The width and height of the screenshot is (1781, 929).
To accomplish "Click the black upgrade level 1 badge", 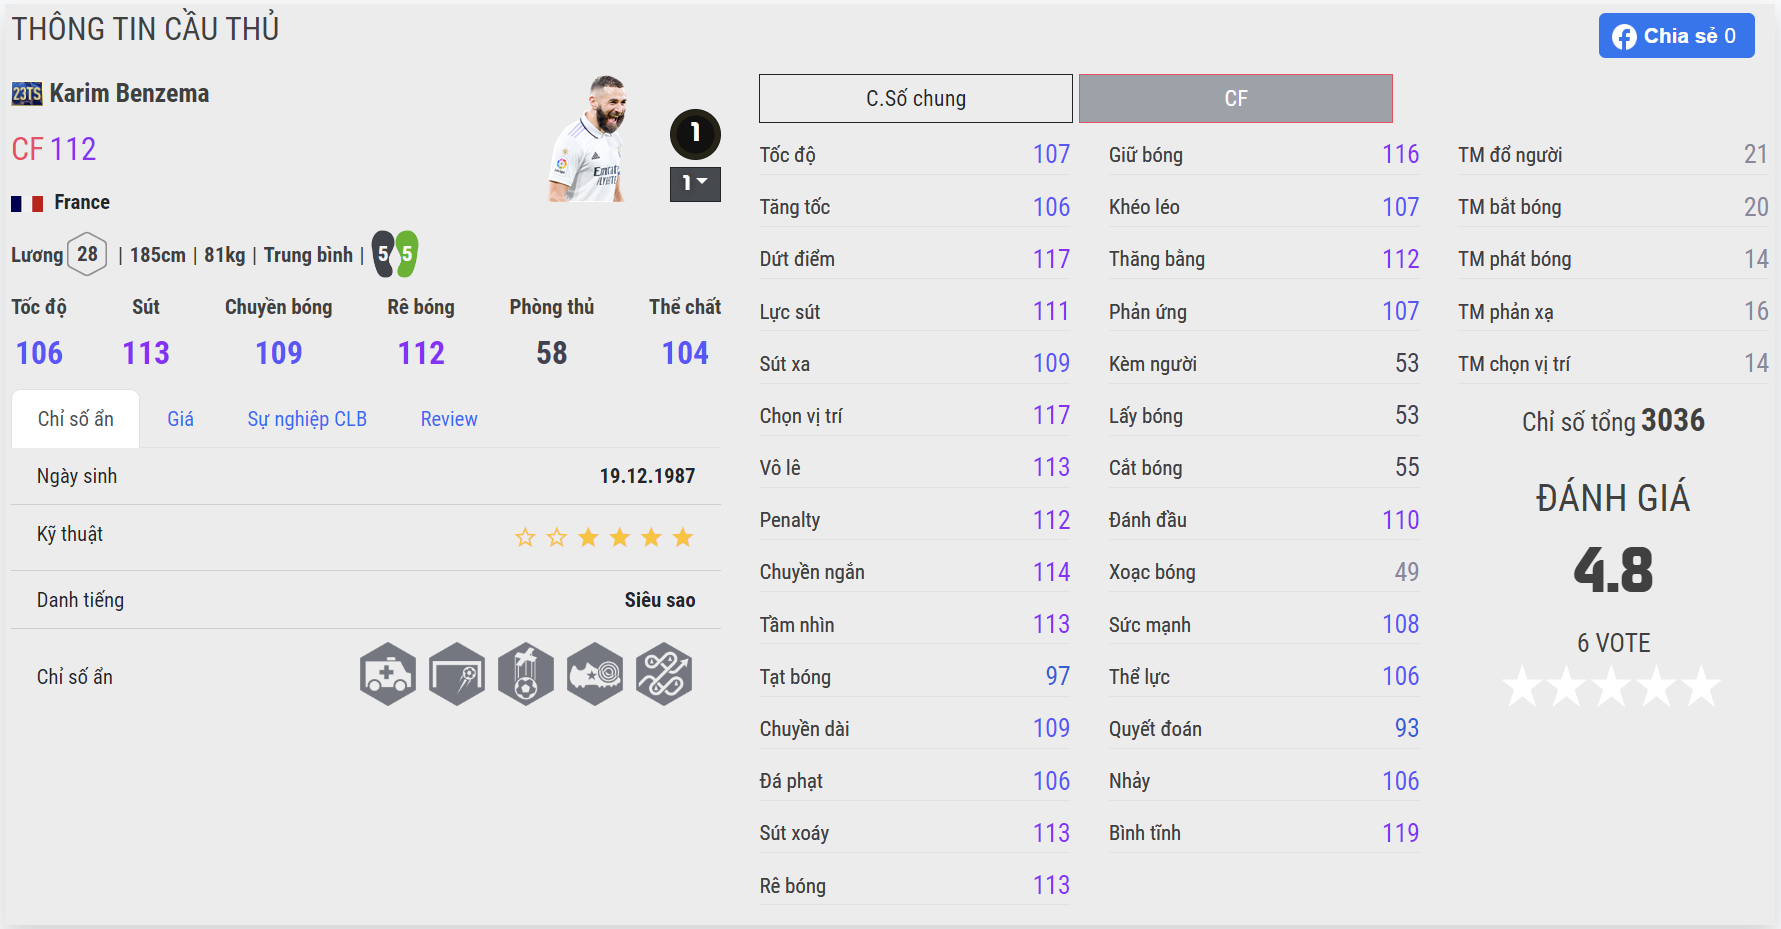I will pos(695,134).
